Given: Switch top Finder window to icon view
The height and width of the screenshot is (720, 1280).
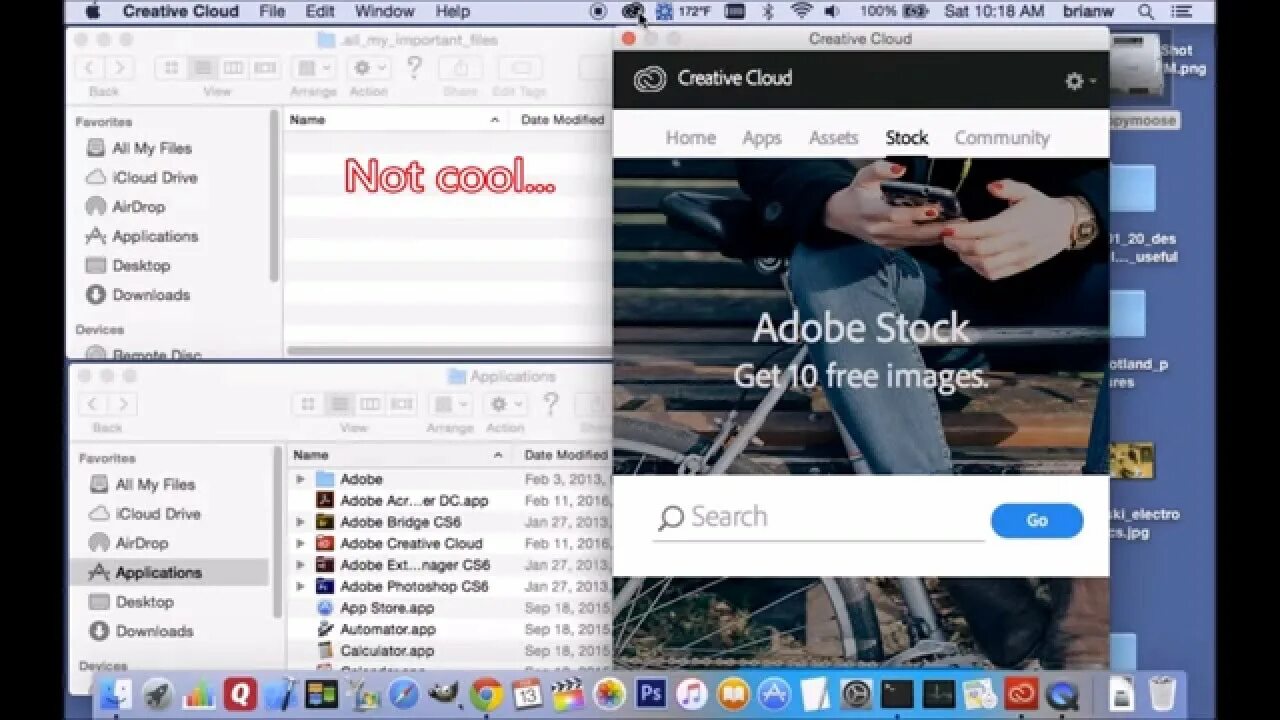Looking at the screenshot, I should pyautogui.click(x=171, y=68).
